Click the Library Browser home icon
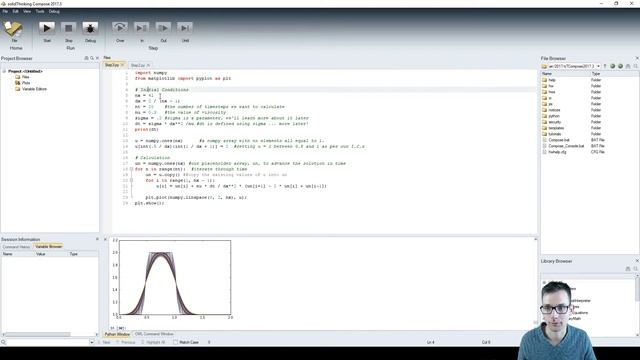 click(628, 269)
